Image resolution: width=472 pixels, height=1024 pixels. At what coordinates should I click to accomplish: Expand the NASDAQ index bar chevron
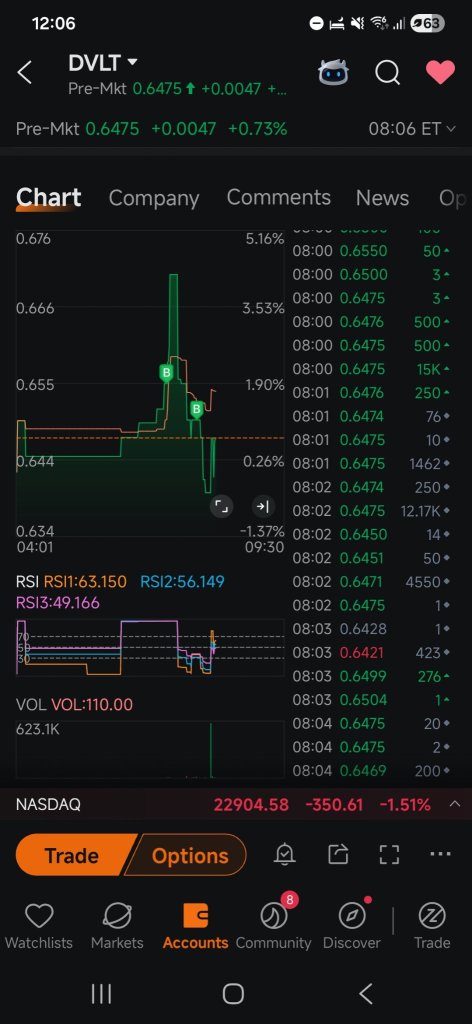455,804
